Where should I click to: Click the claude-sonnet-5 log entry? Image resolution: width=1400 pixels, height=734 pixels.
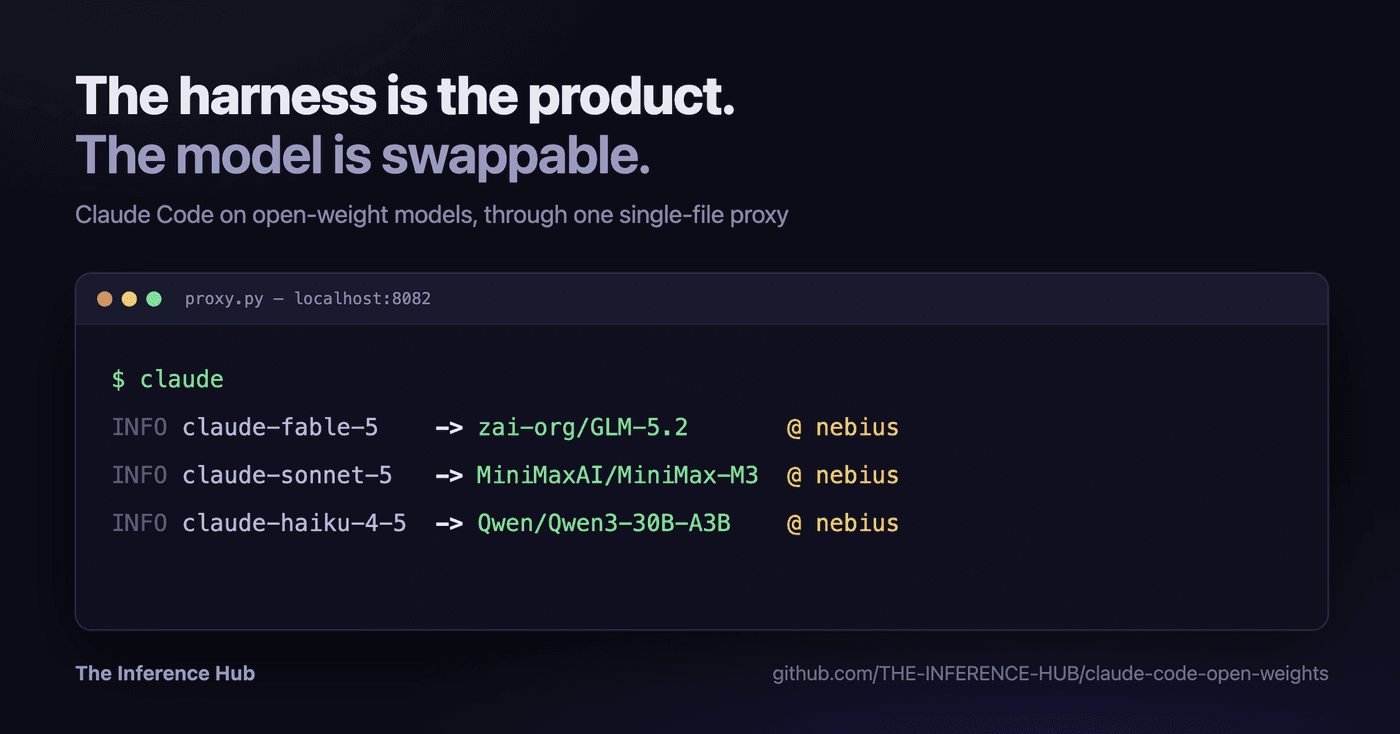(287, 475)
